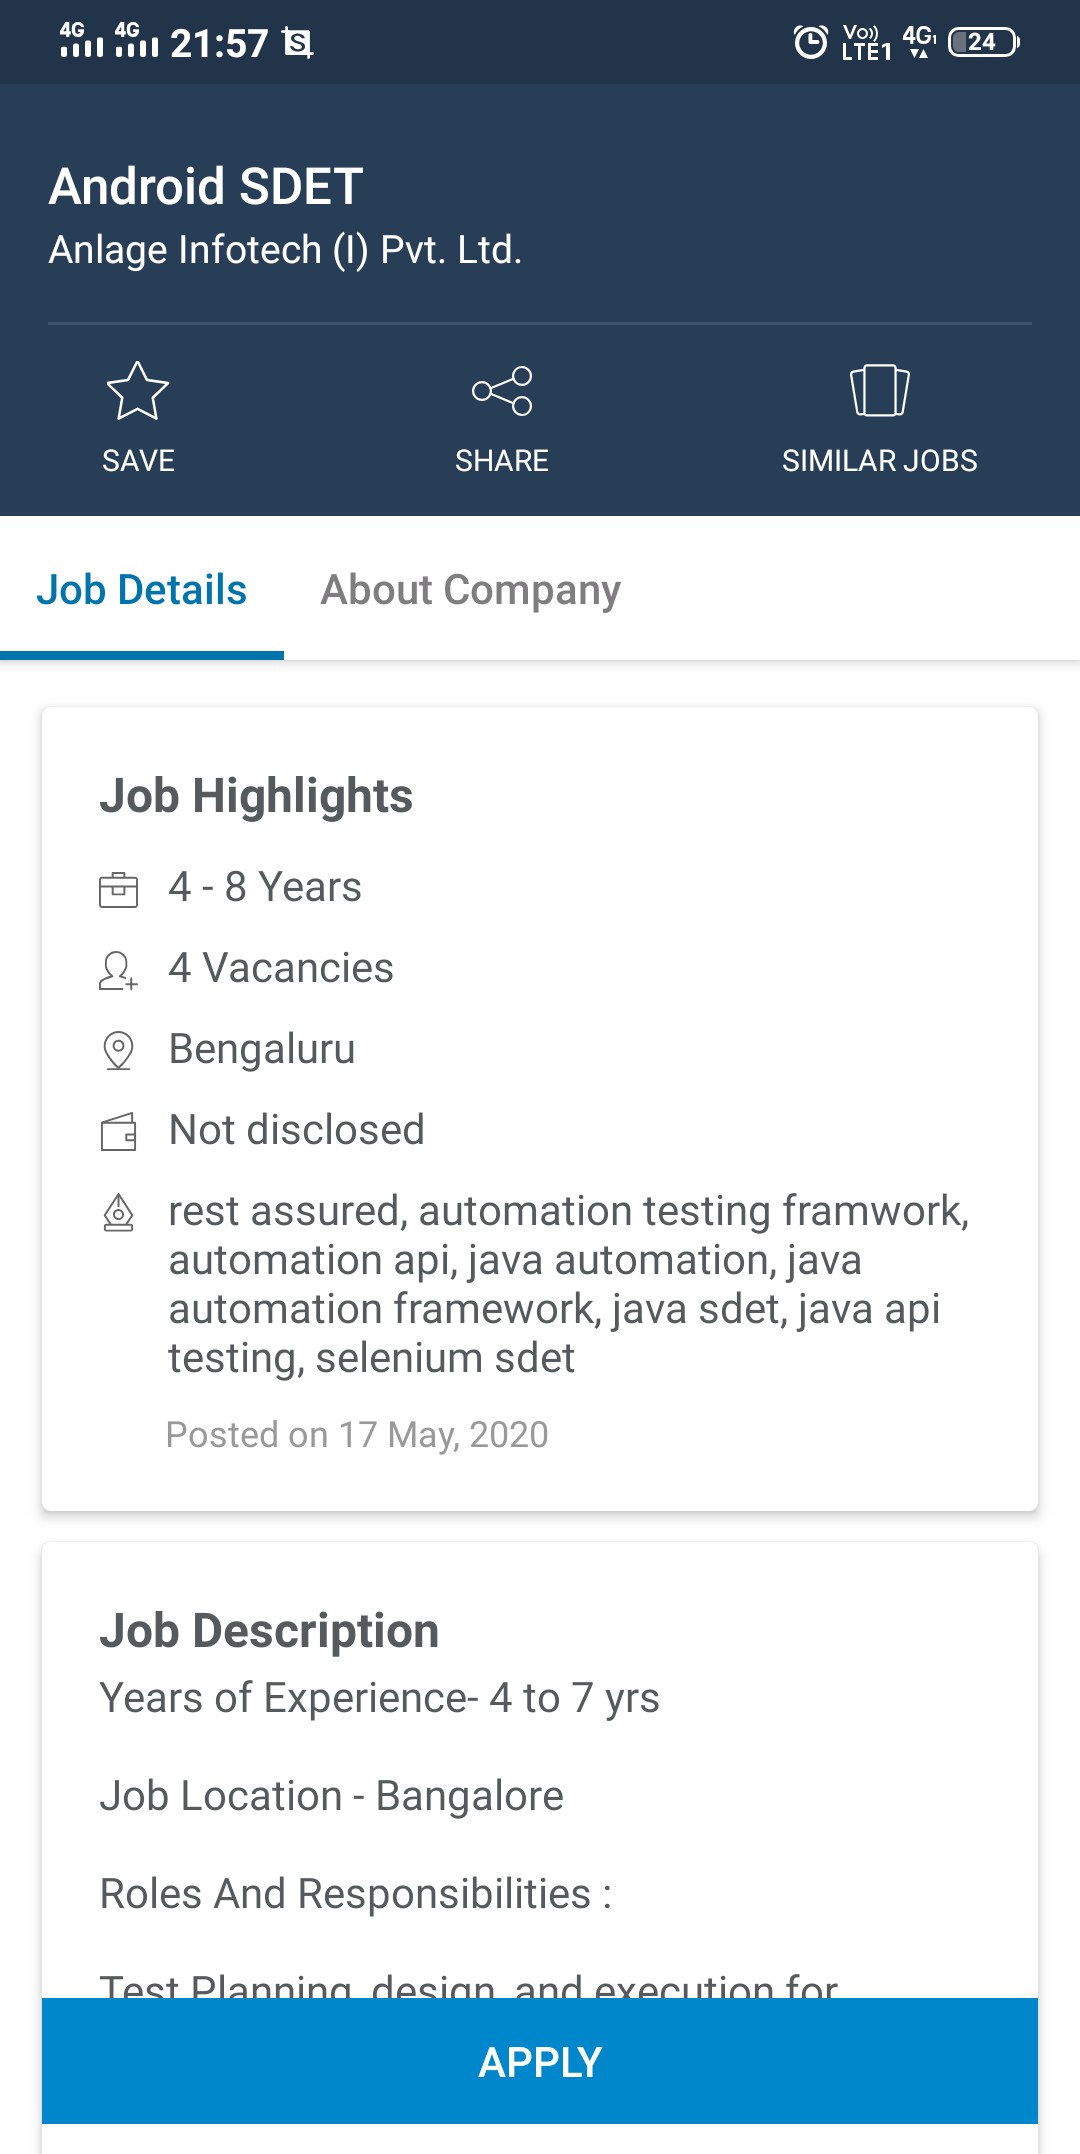Viewport: 1080px width, 2154px height.
Task: Tap the vacancies person icon
Action: (118, 969)
